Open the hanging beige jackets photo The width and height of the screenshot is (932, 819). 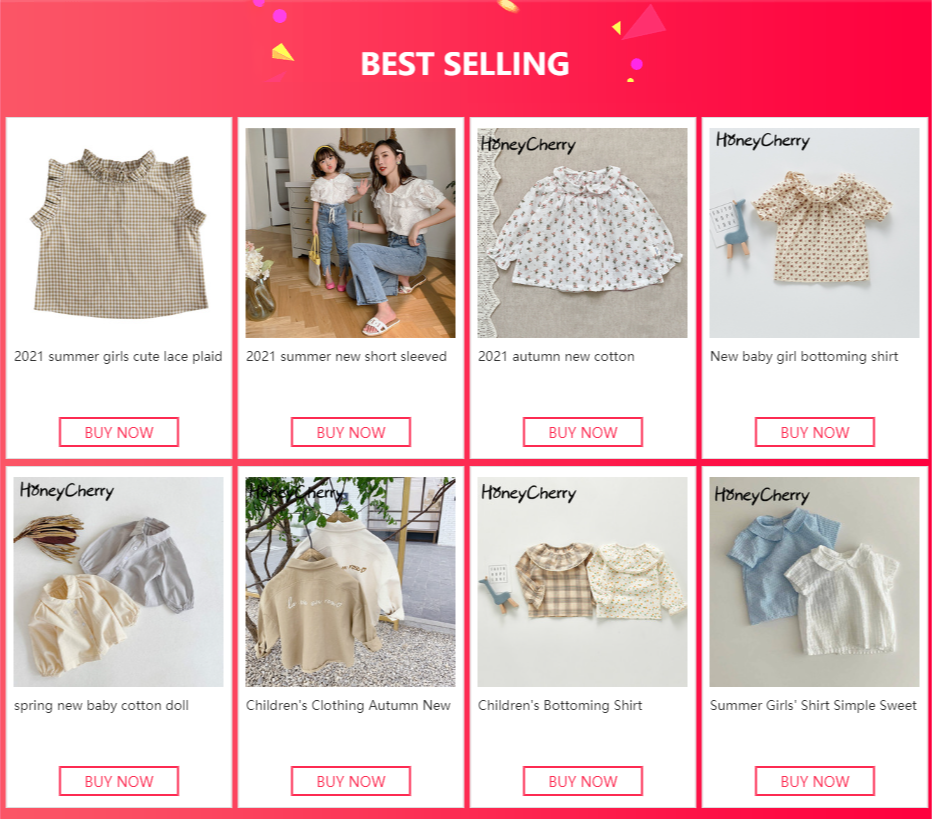[x=351, y=582]
